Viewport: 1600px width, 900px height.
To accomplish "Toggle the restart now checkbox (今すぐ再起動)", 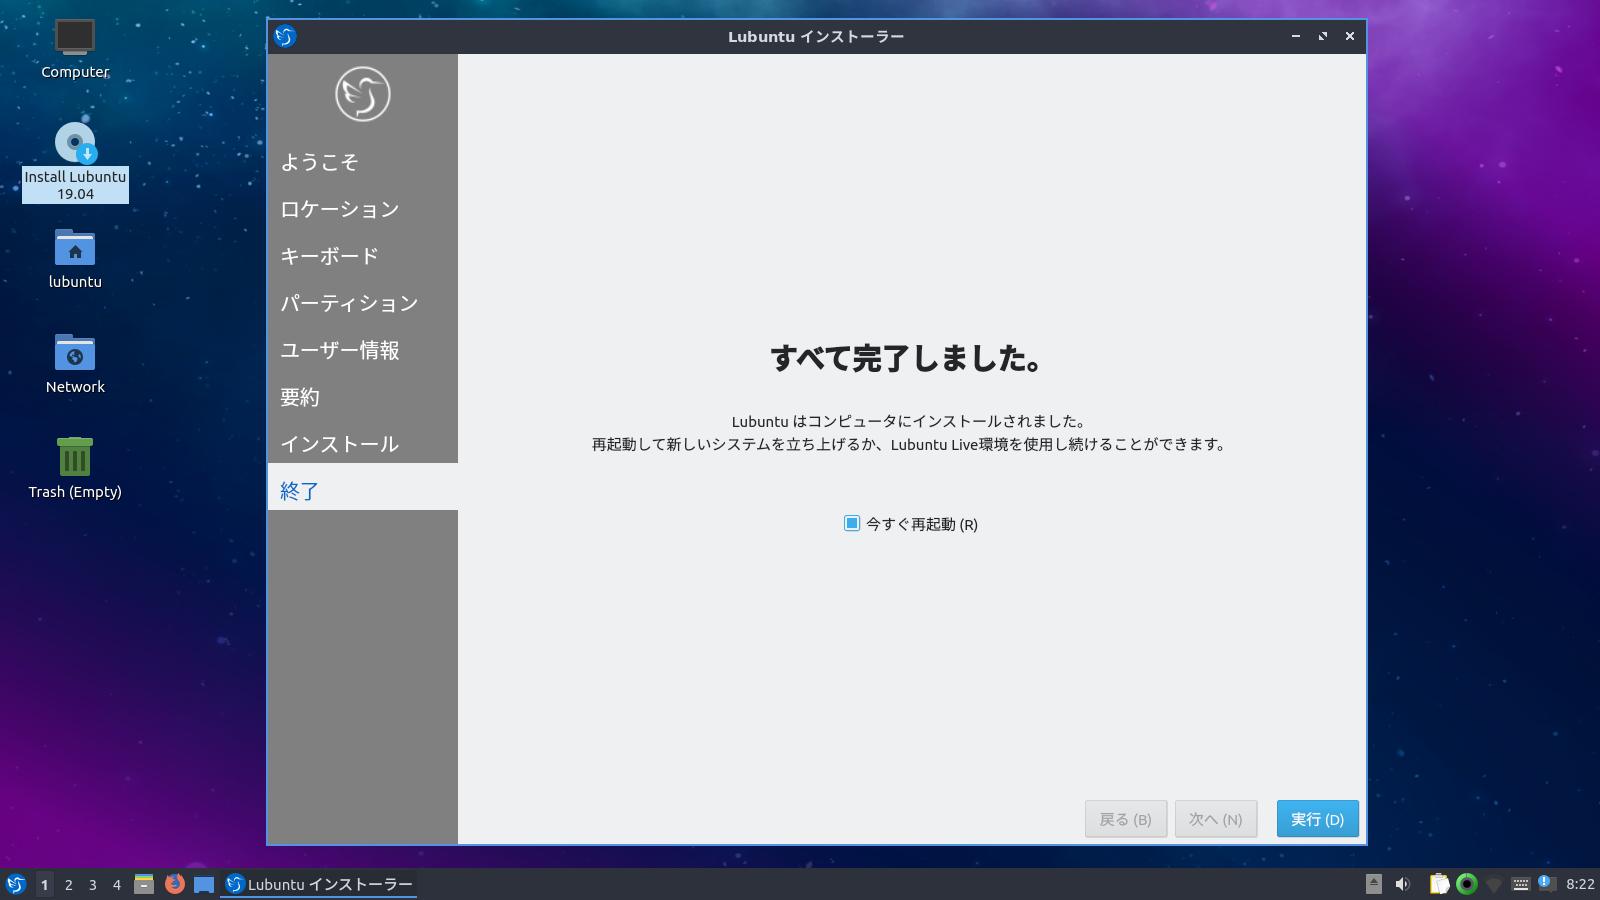I will [852, 523].
